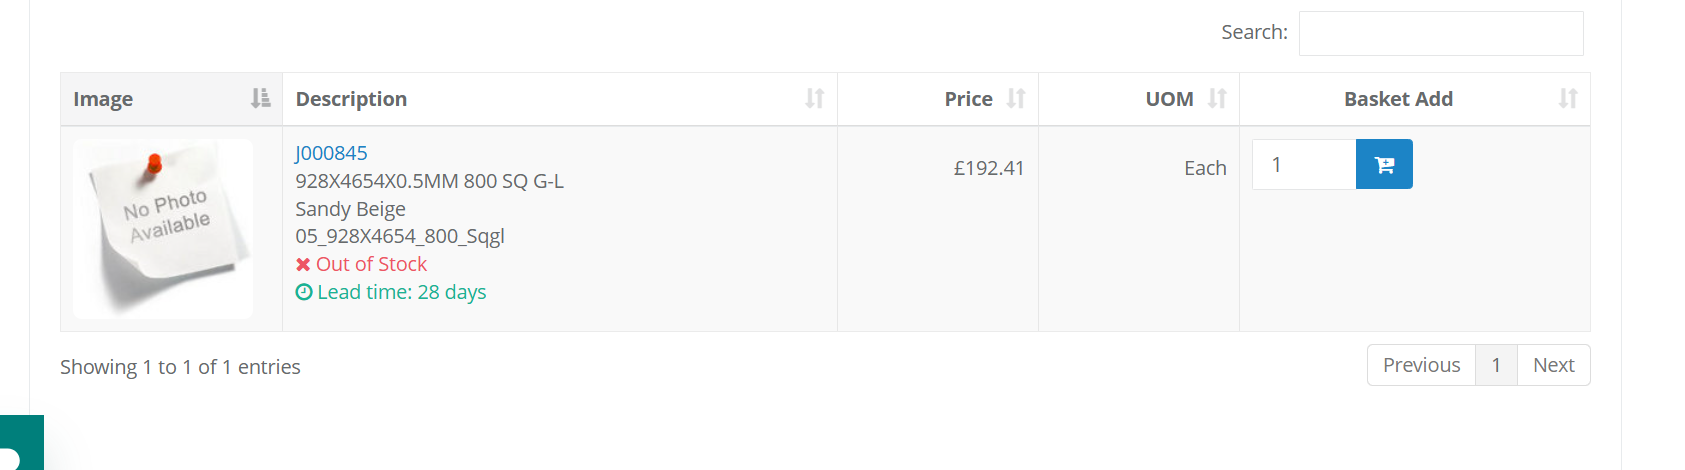Toggle the UOM column sort arrows
This screenshot has width=1685, height=470.
point(1217,98)
